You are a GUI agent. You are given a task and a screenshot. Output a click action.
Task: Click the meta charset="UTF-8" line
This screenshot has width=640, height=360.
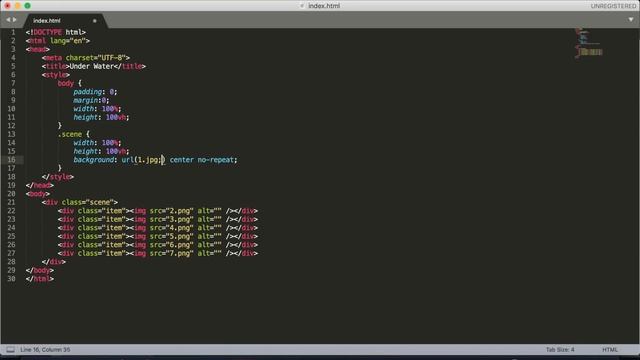(x=86, y=58)
